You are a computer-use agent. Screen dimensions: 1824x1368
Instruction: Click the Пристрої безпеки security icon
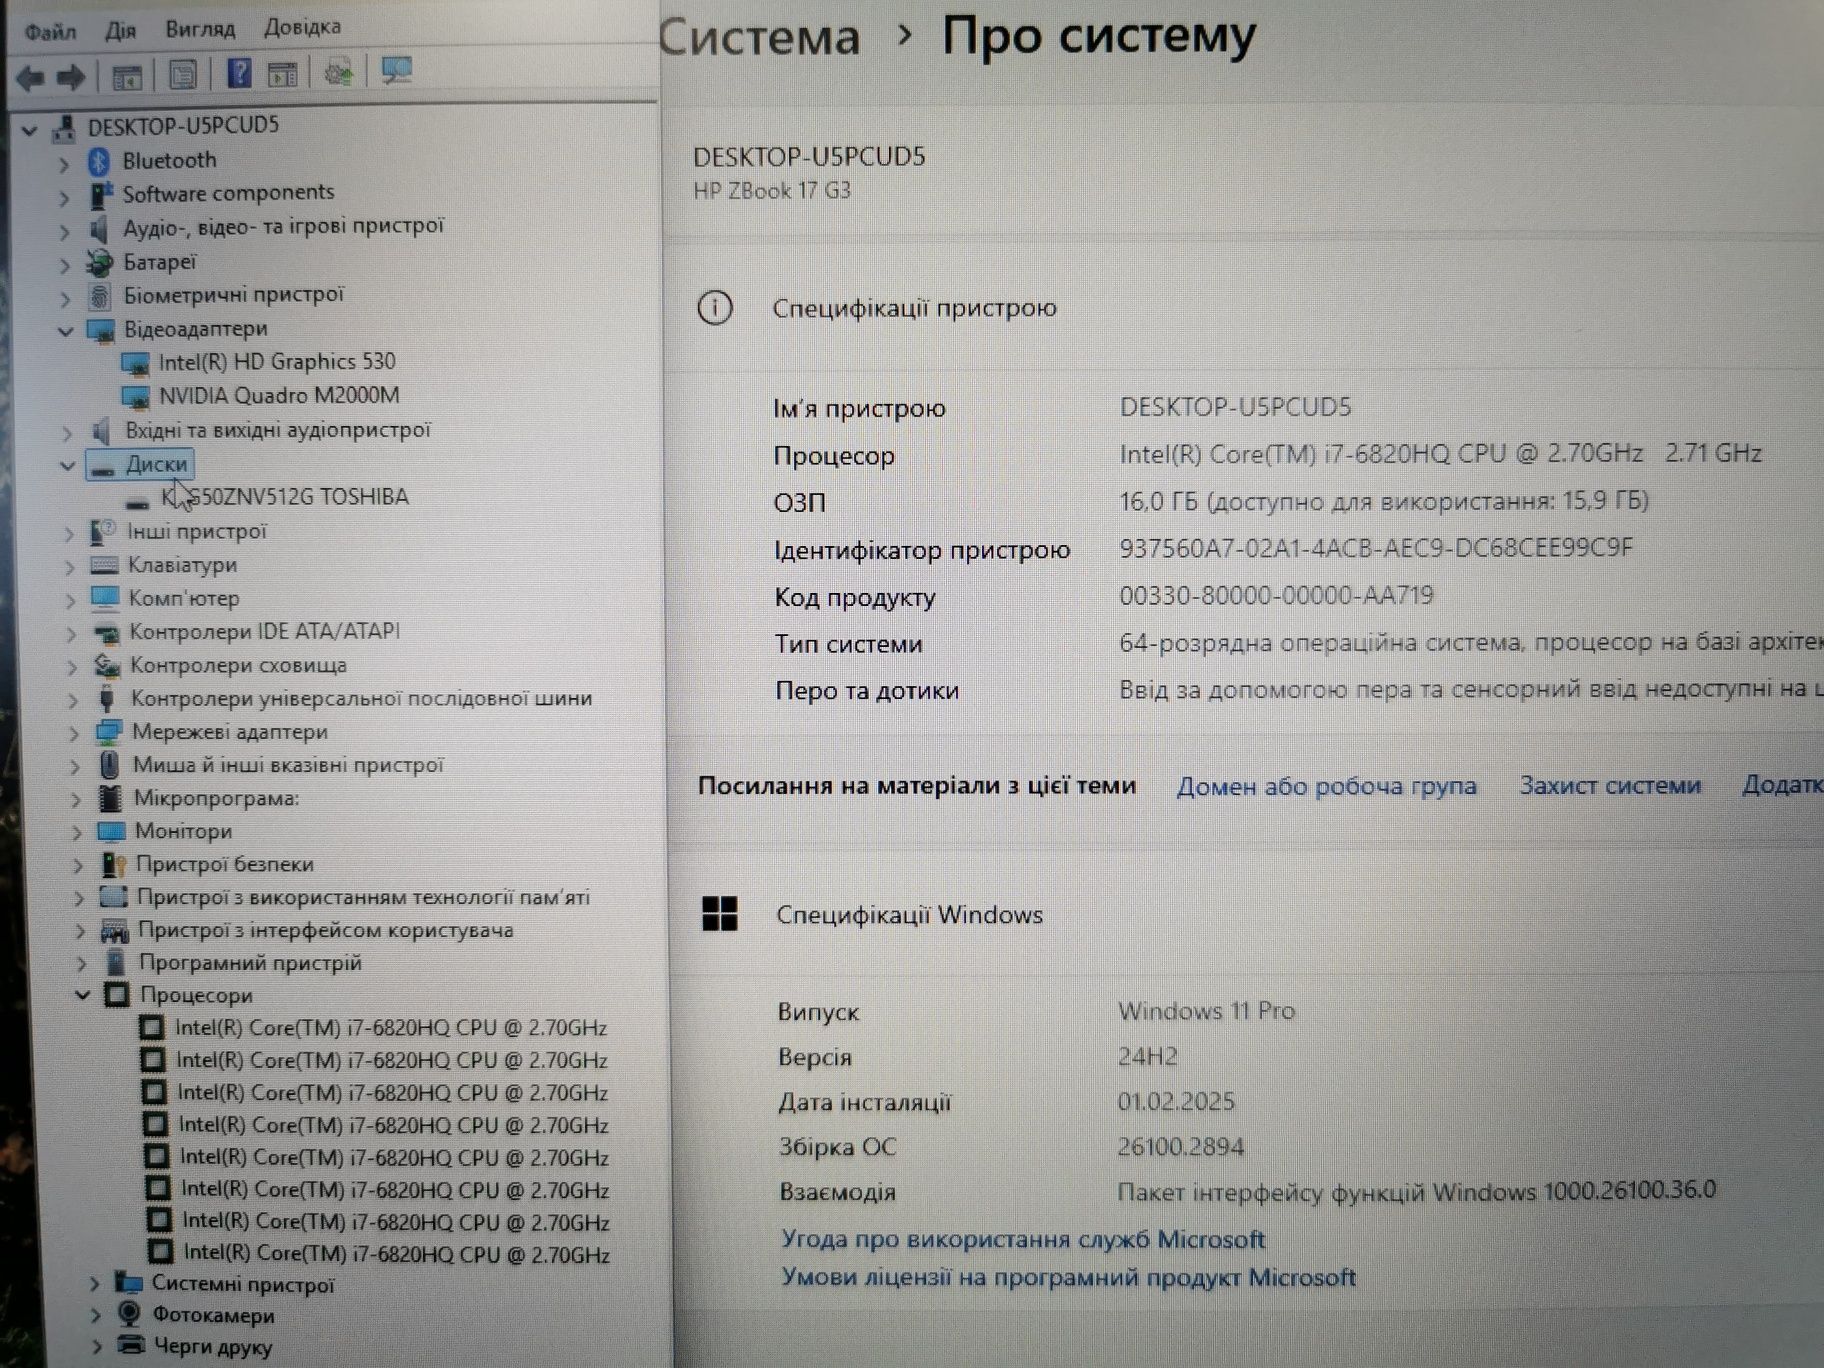113,864
